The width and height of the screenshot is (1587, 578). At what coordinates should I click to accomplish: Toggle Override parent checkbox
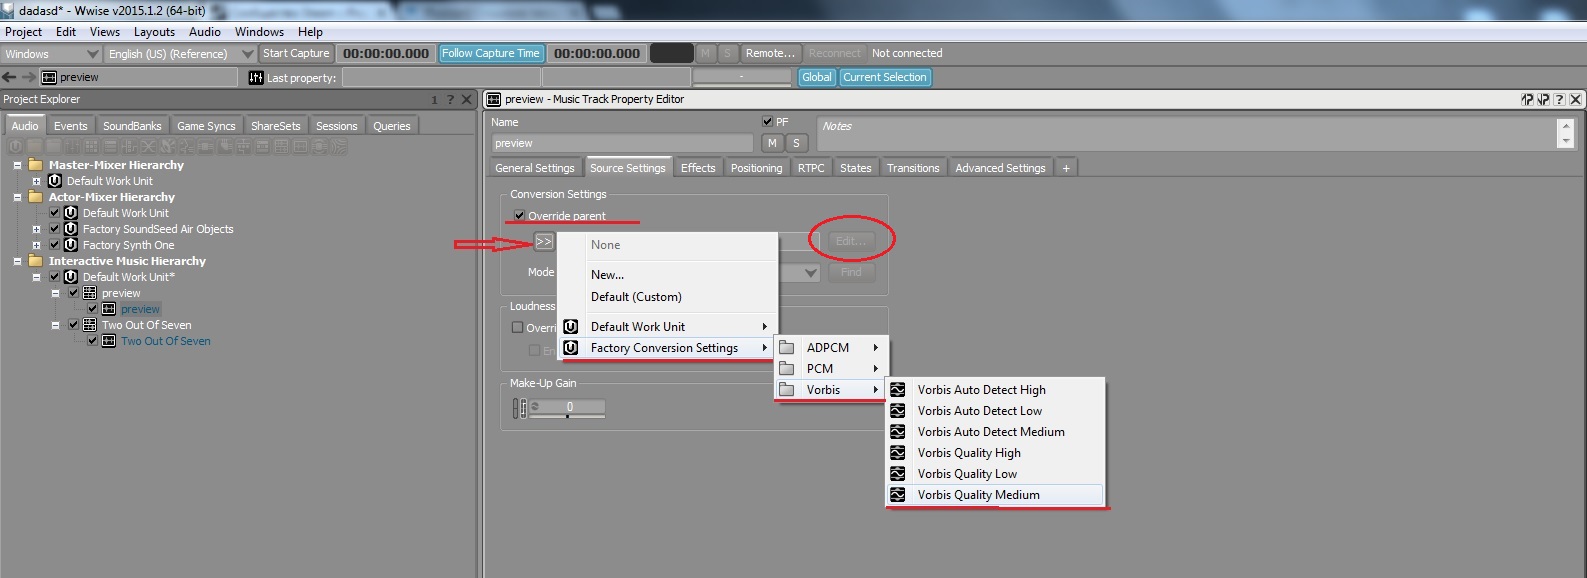coord(519,216)
